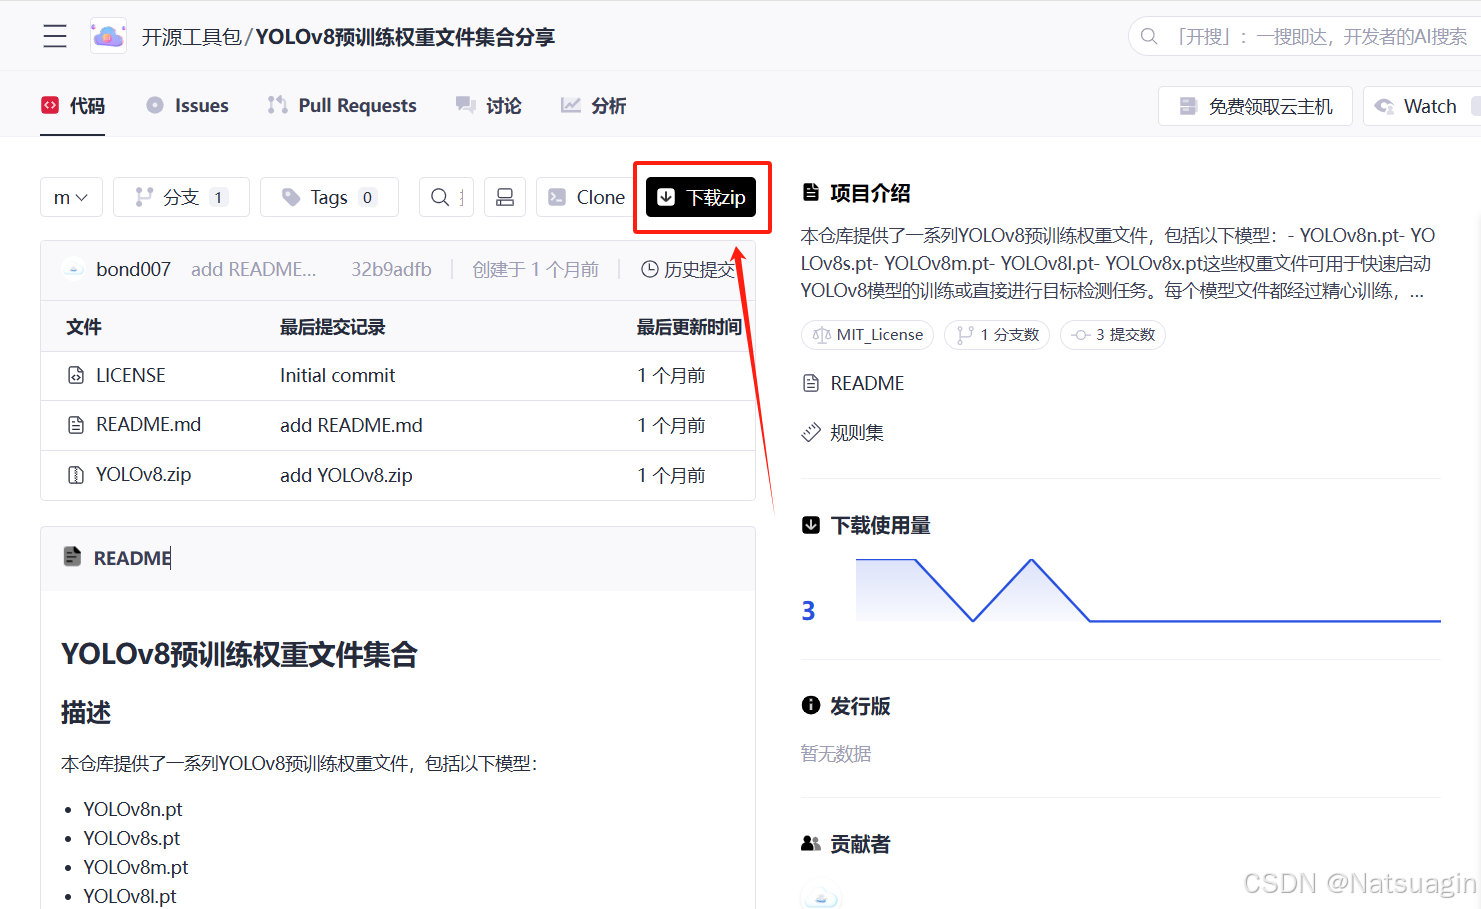Click the 规则集 ruler icon
This screenshot has width=1481, height=909.
point(811,433)
